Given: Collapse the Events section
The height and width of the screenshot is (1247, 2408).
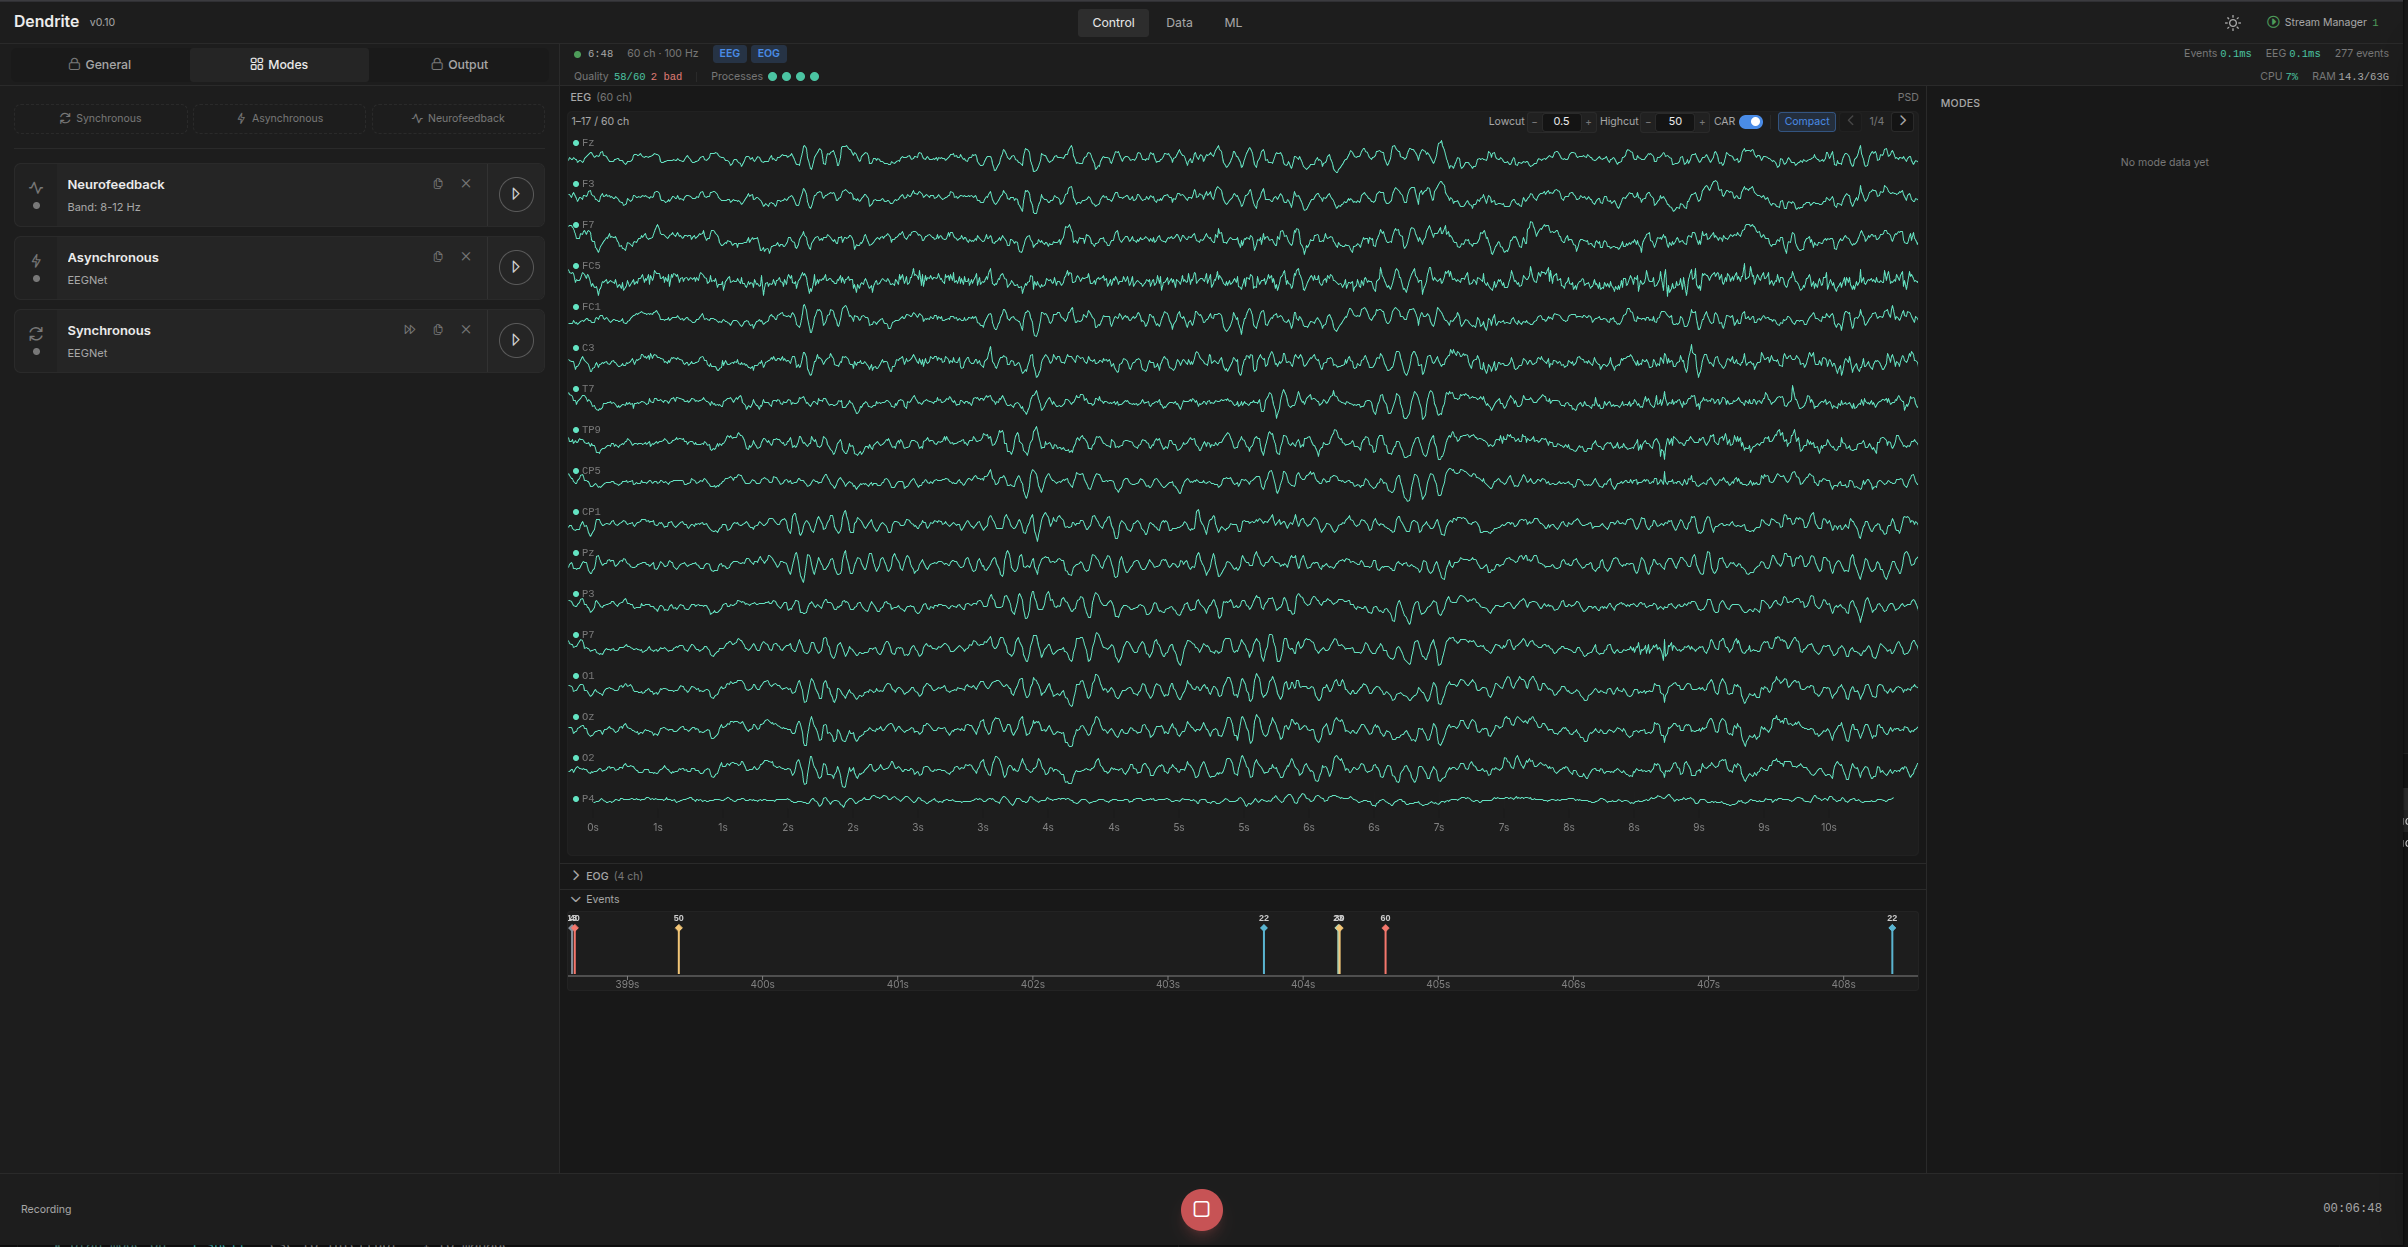Looking at the screenshot, I should (595, 900).
